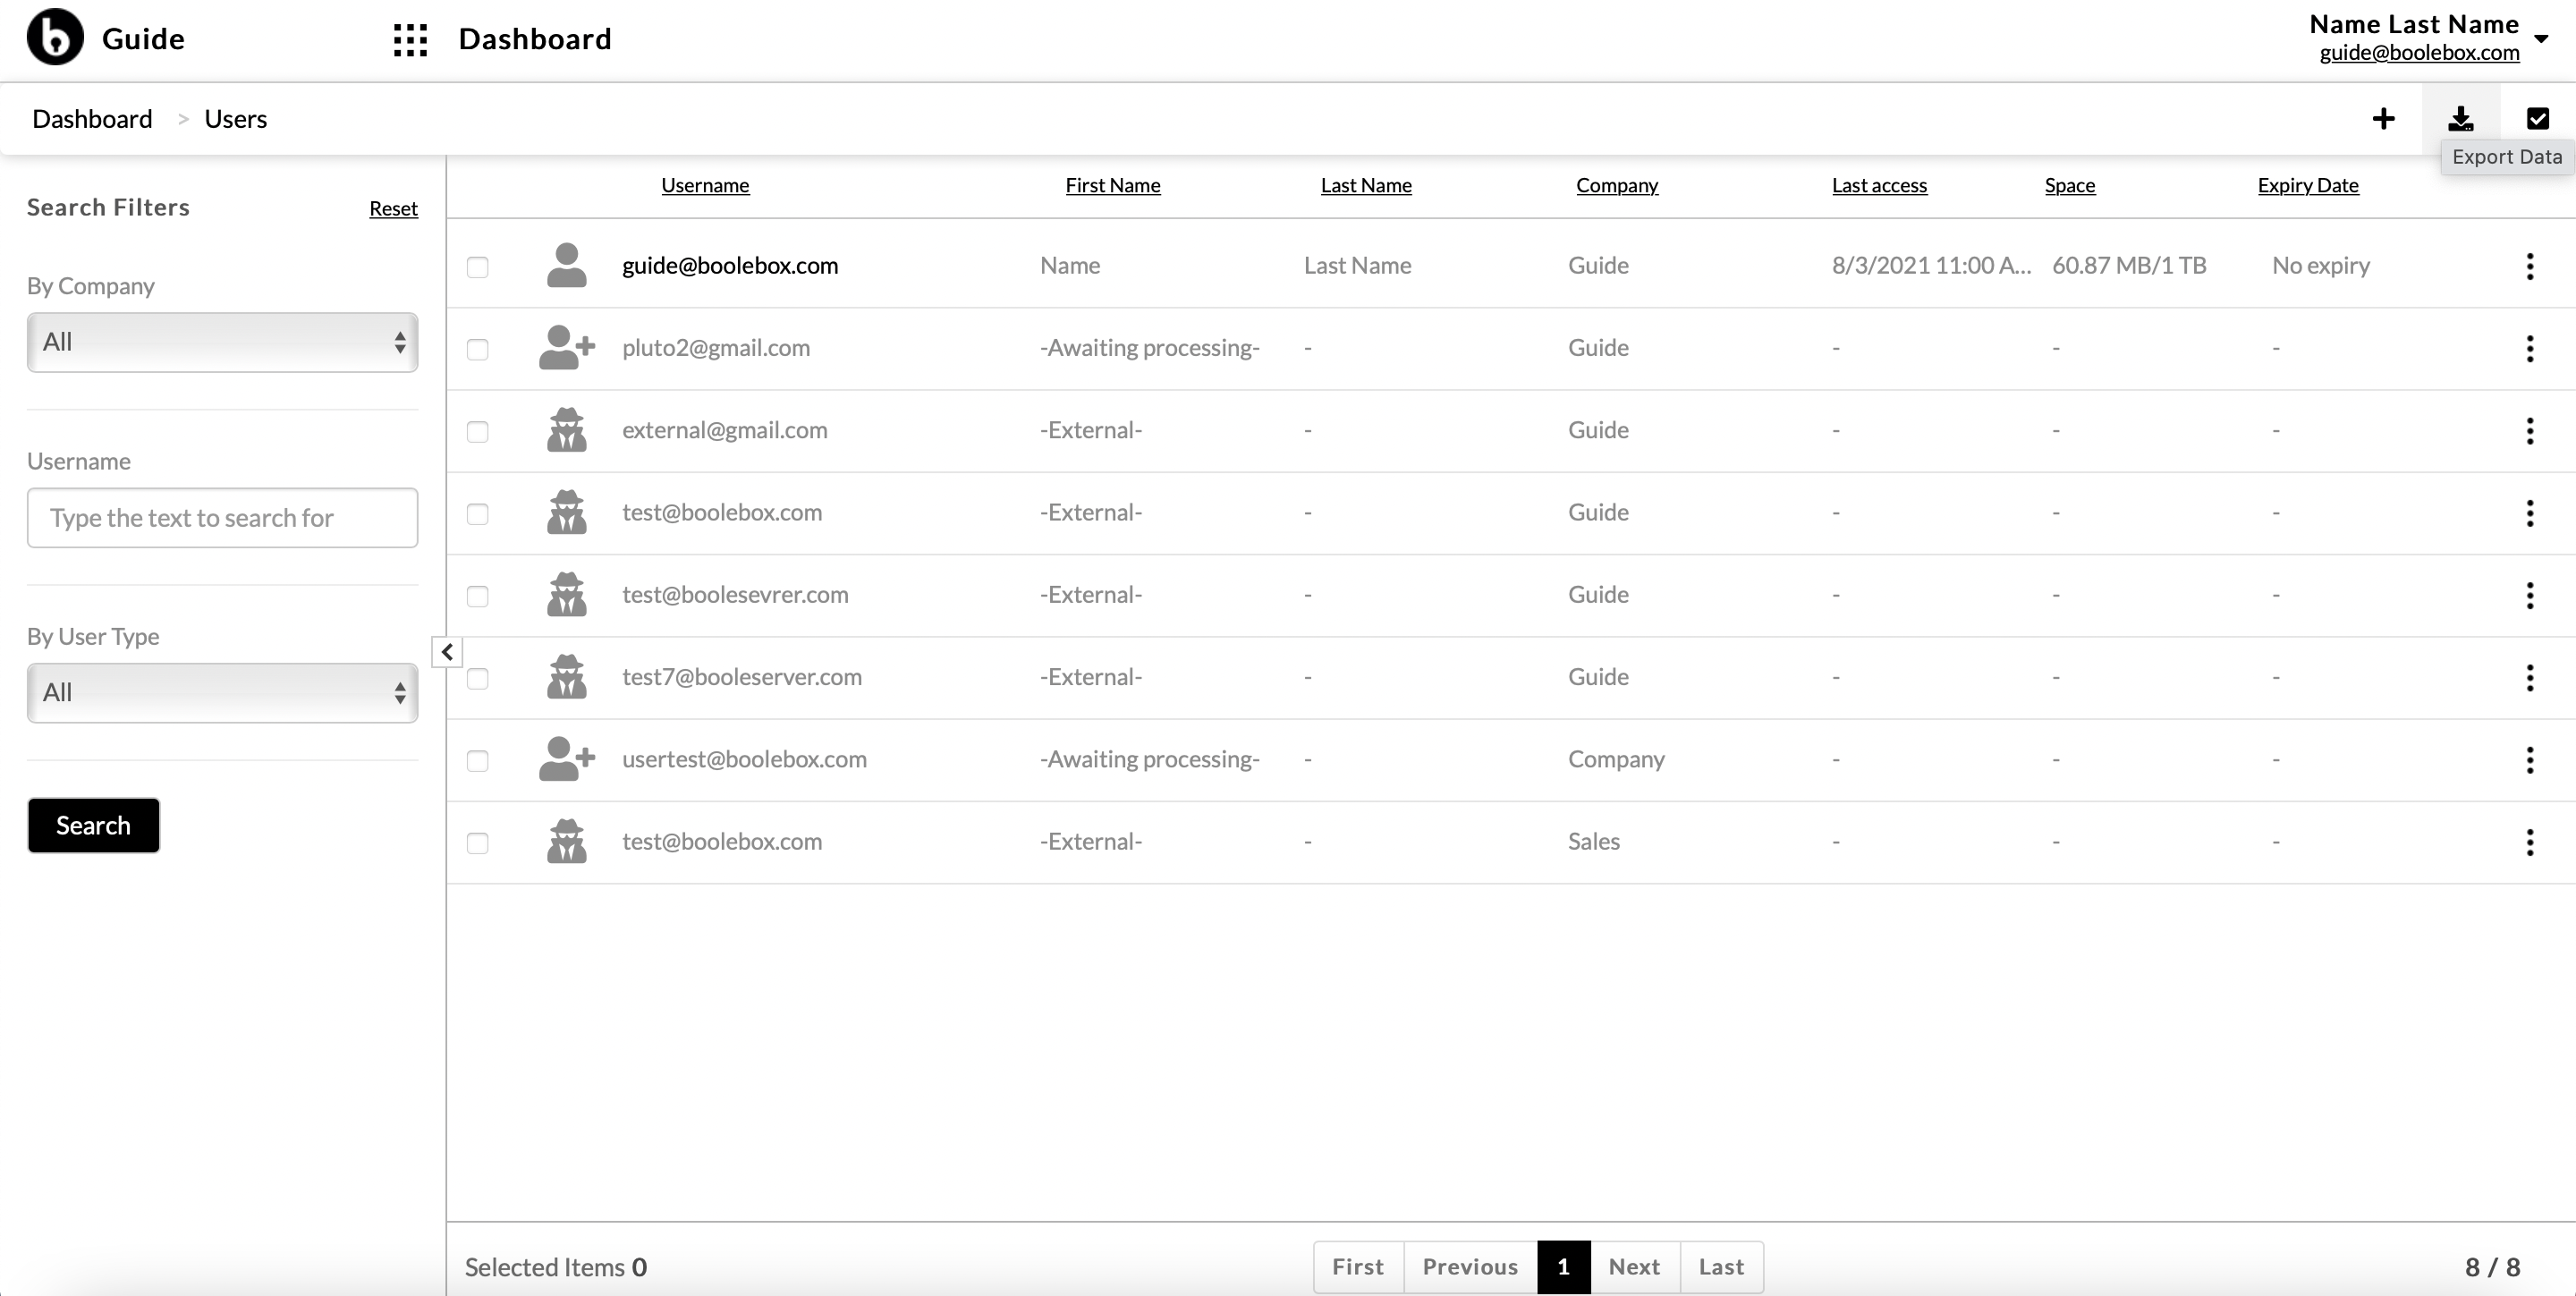Open more options for test@boolesevrer.com row
2576x1296 pixels.
[2530, 595]
